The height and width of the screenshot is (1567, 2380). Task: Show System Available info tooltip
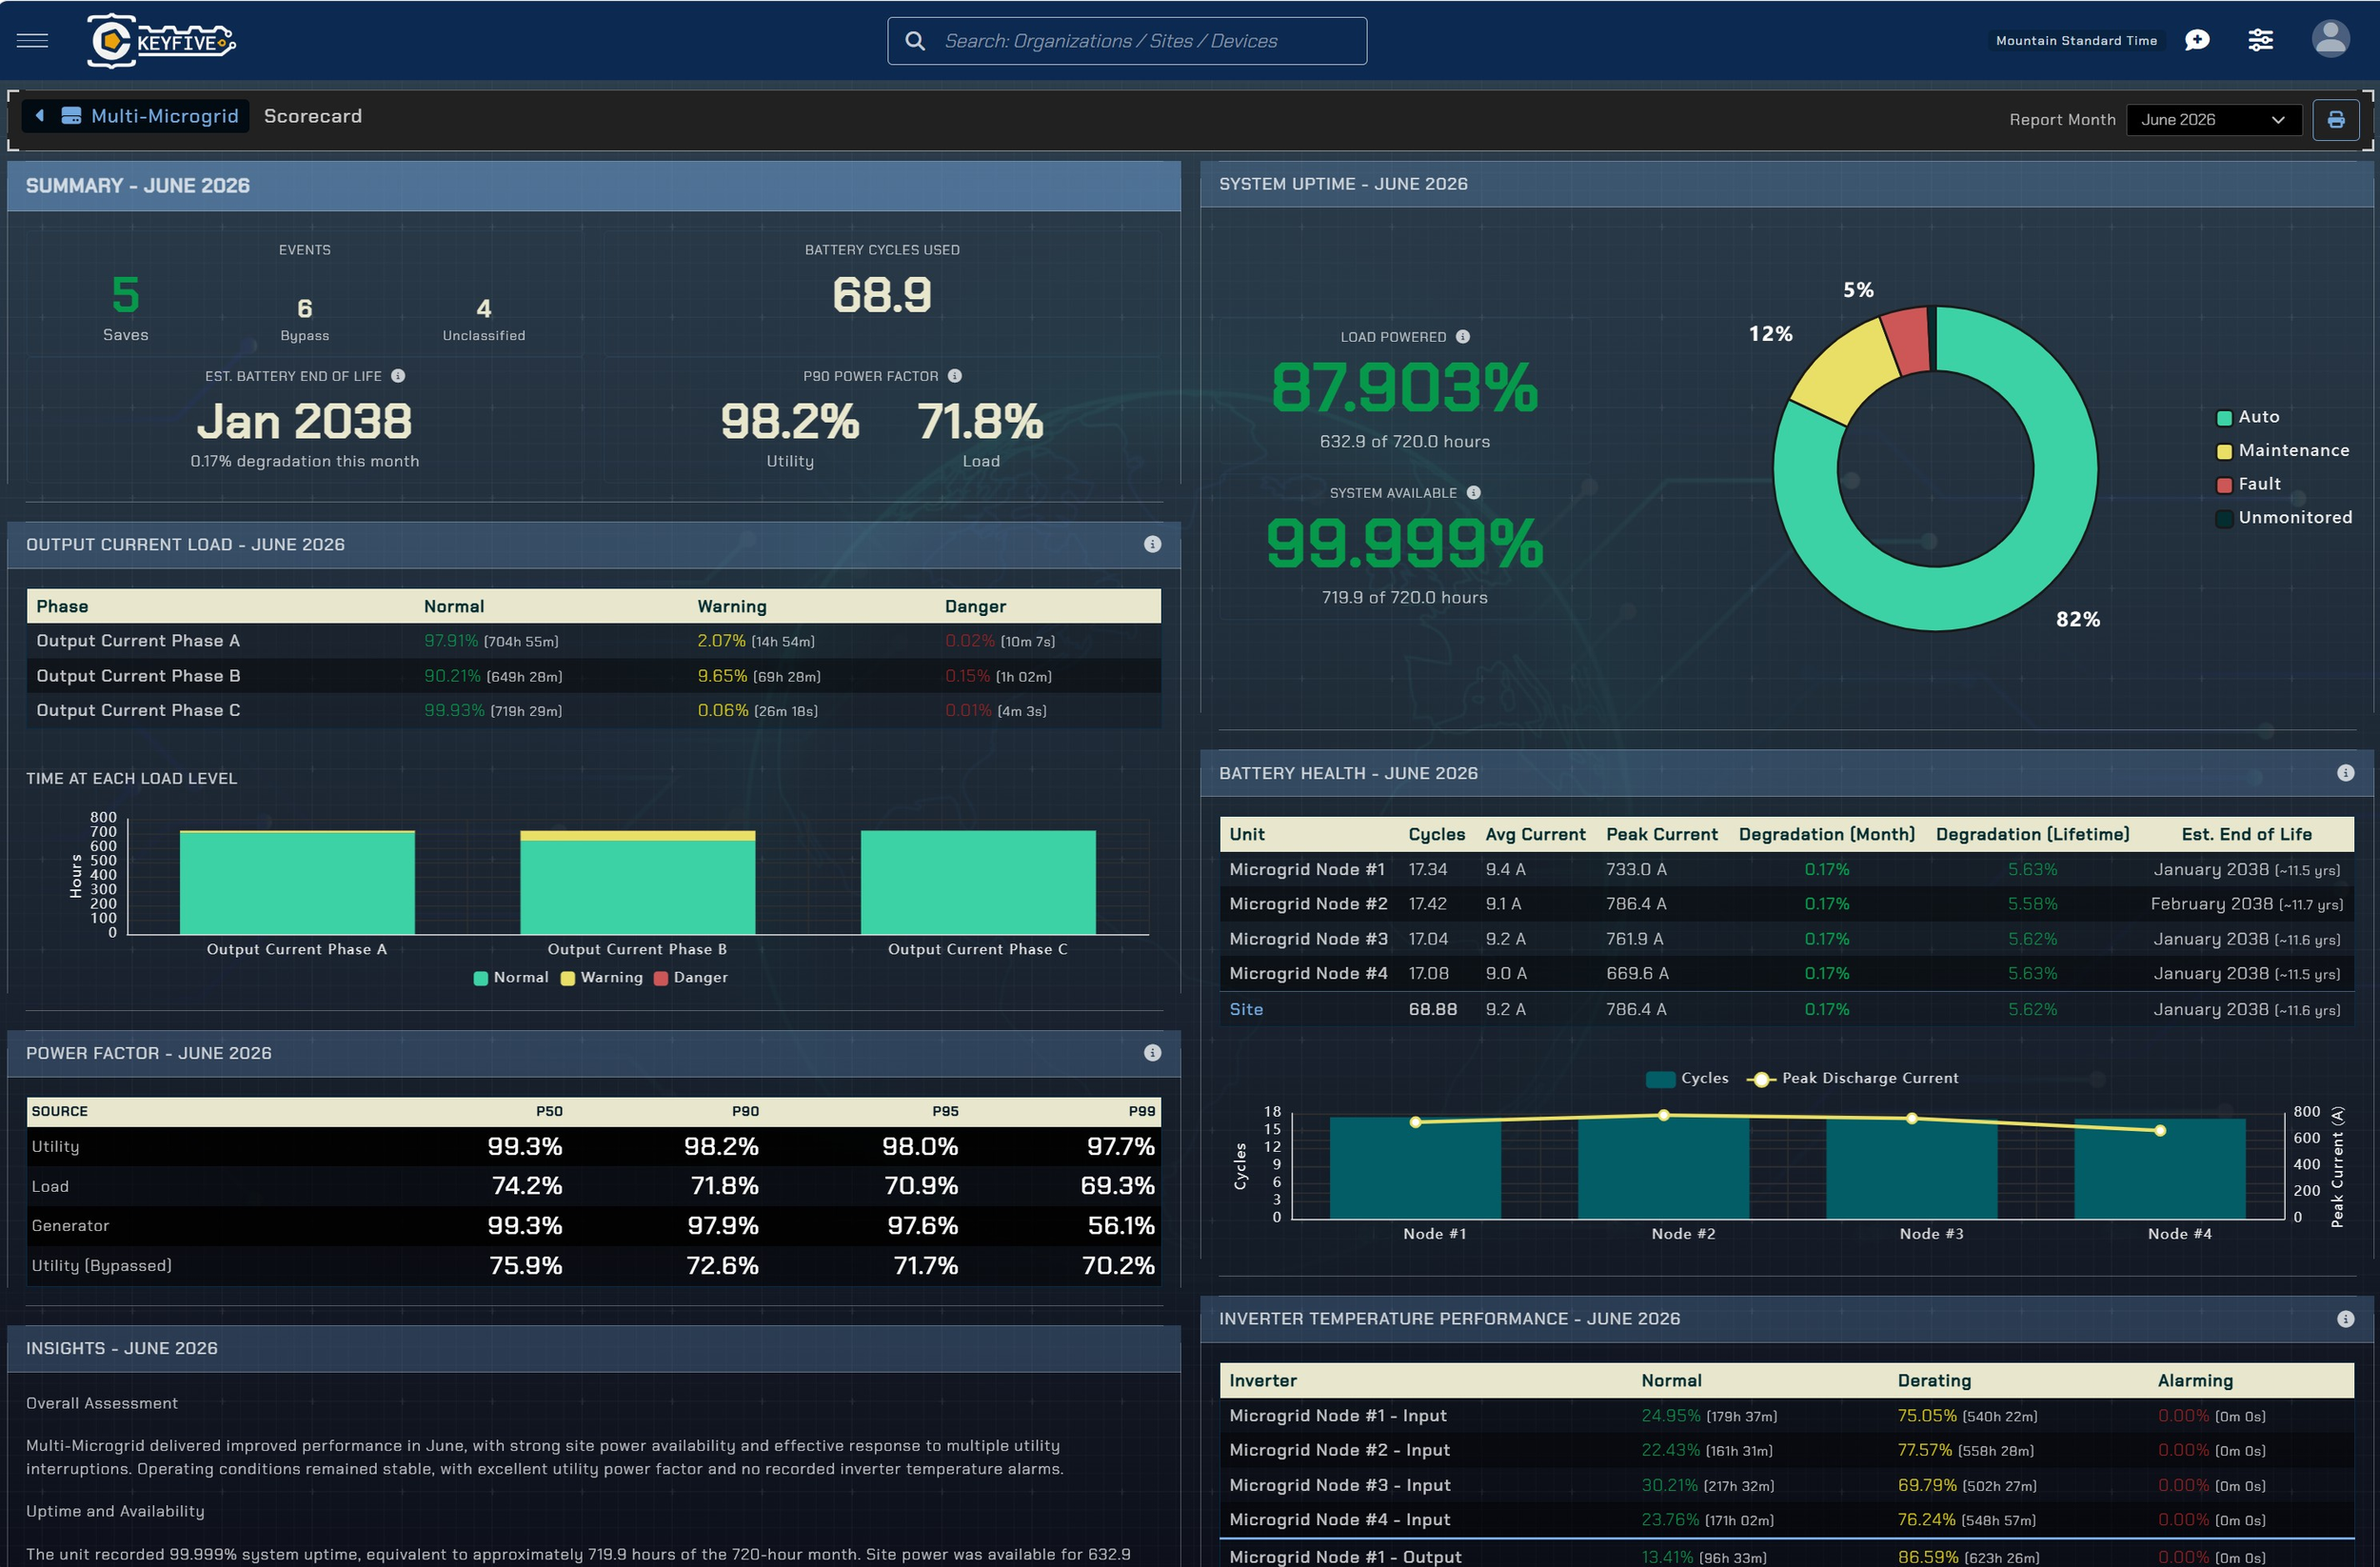pos(1474,493)
